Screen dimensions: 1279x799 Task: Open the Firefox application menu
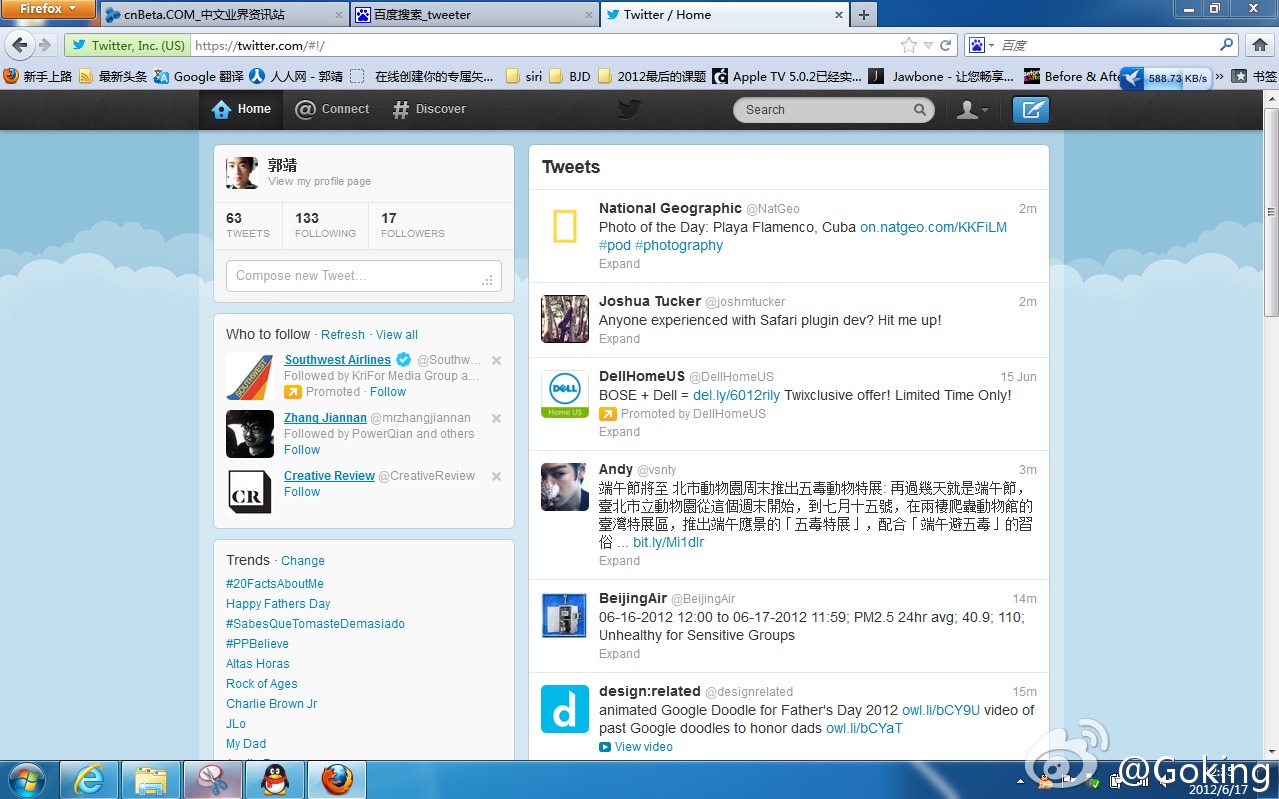point(49,9)
